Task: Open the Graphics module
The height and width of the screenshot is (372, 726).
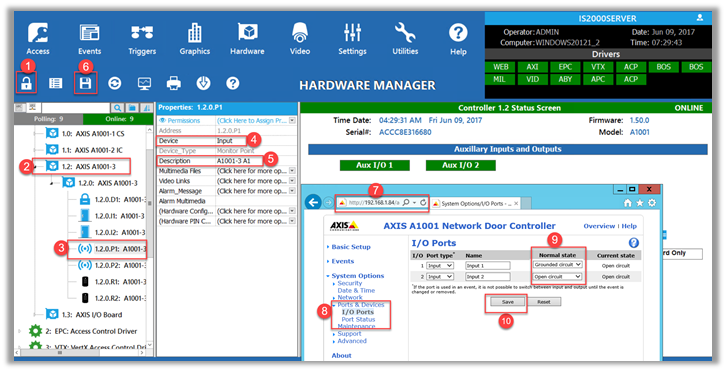Action: coord(194,39)
